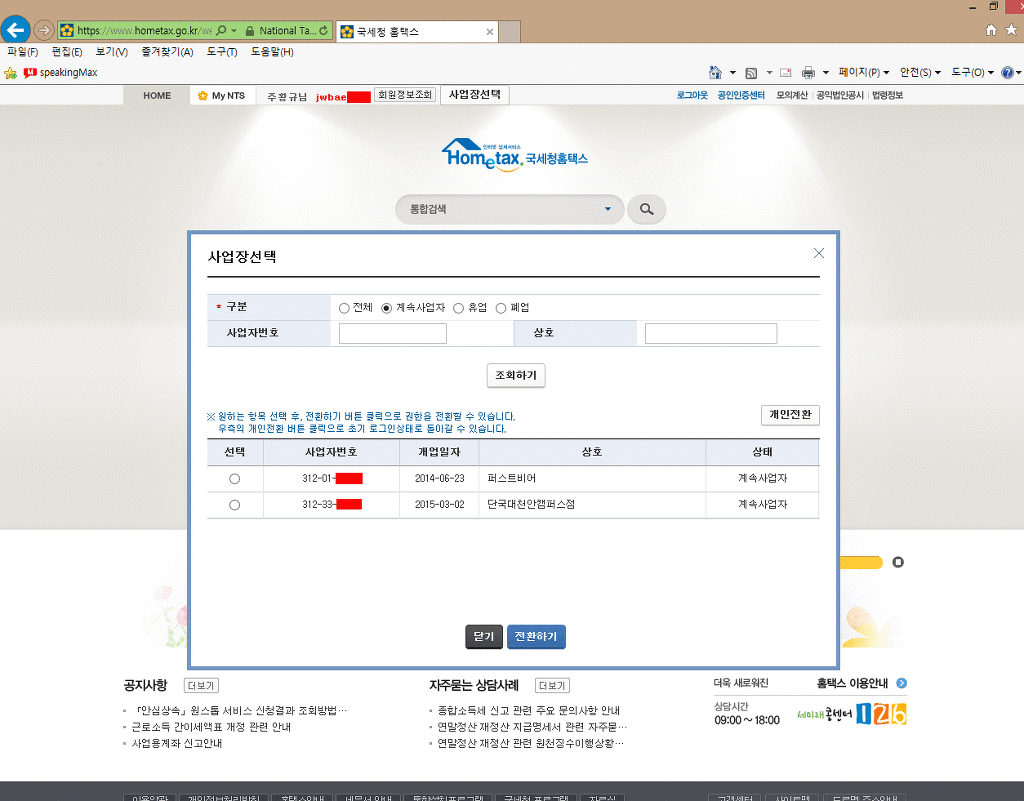Open the 모의계산 link
1024x801 pixels.
(792, 95)
